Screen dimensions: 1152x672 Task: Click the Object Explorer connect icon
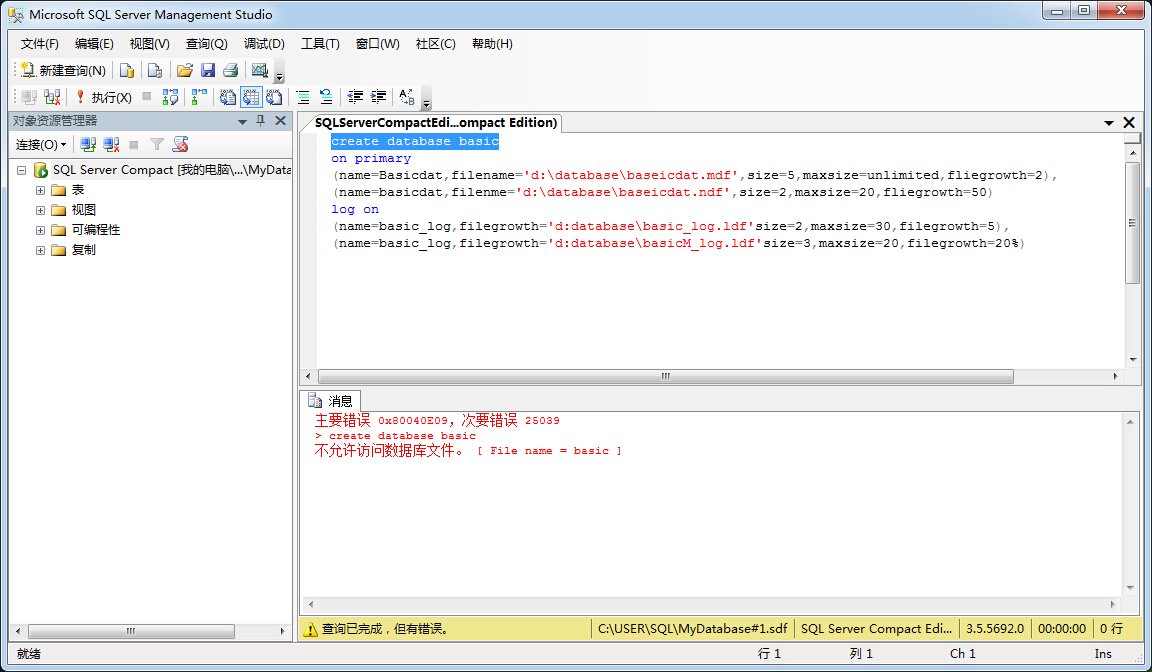(88, 145)
